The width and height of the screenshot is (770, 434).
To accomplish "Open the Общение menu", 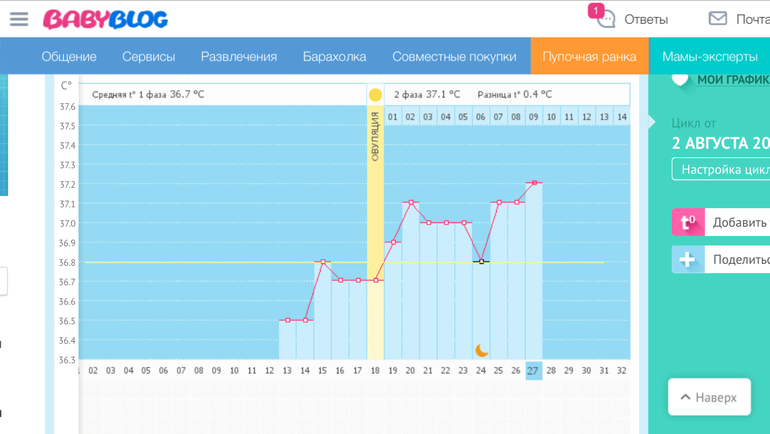I will 69,56.
